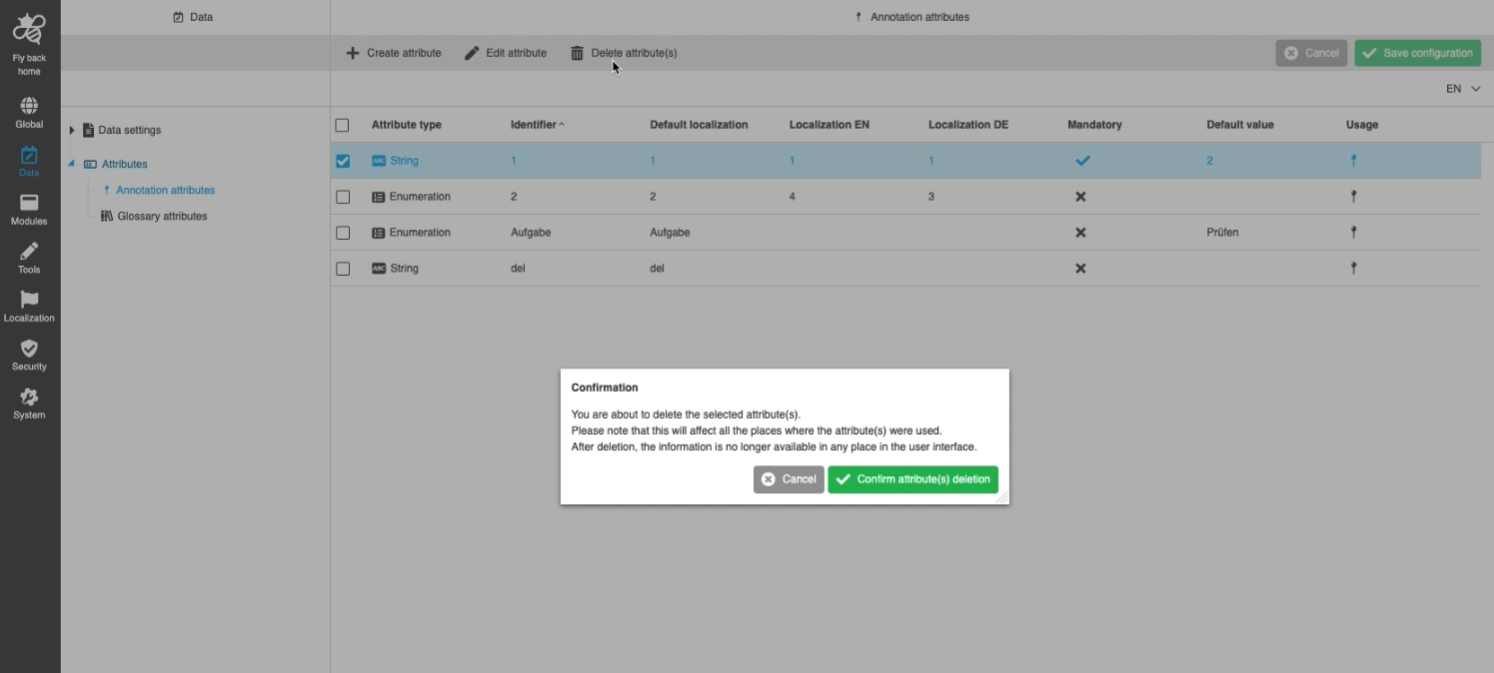
Task: Click the Save configuration button
Action: [x=1418, y=53]
